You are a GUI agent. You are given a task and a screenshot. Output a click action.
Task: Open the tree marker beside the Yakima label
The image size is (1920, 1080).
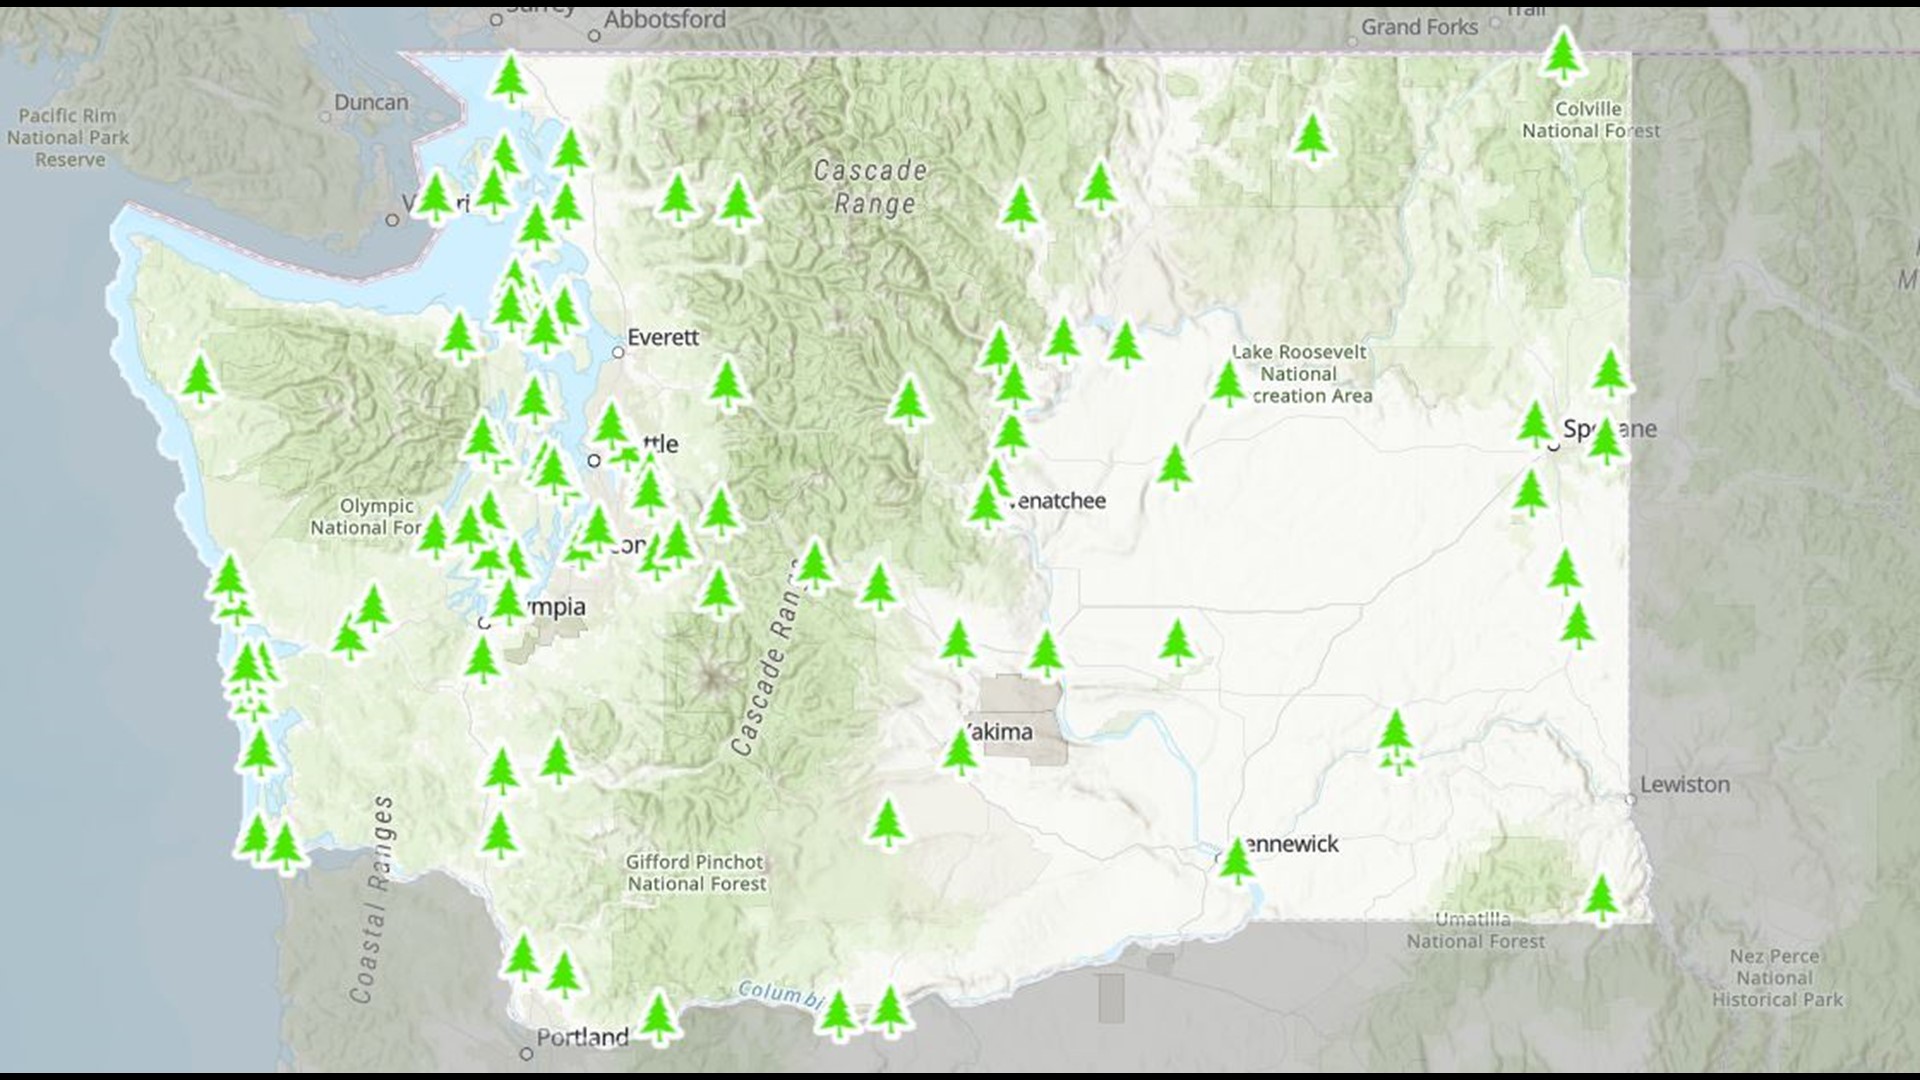click(x=960, y=752)
